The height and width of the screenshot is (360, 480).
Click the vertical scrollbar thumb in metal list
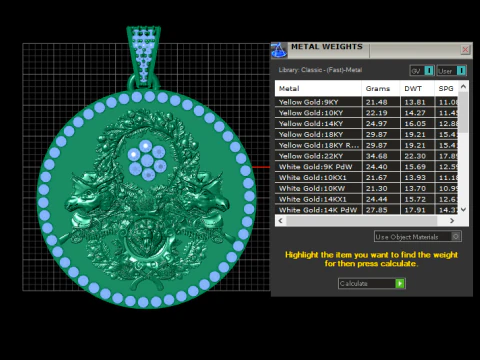point(463,112)
